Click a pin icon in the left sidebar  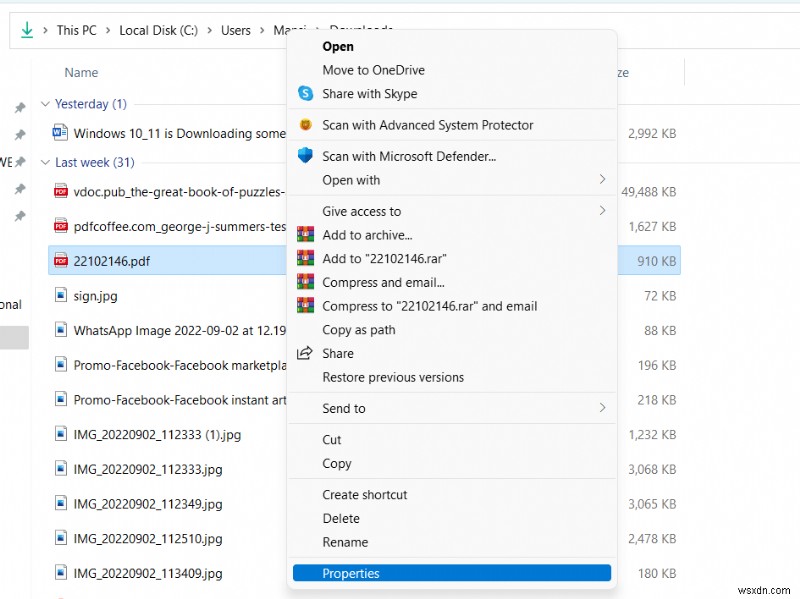(19, 107)
